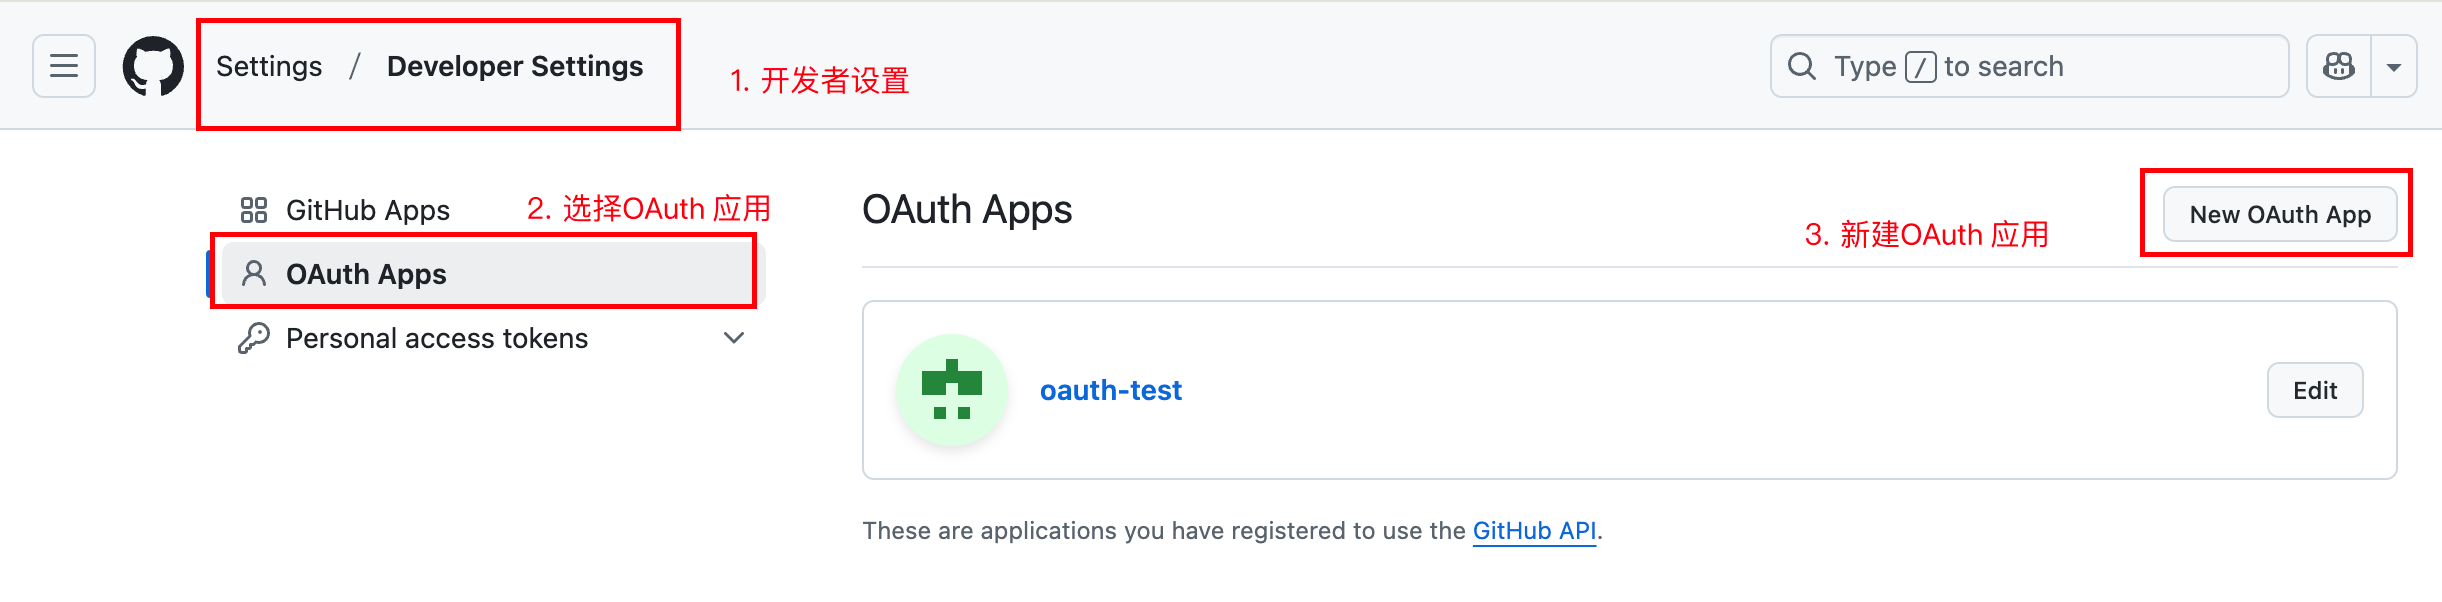Expand Personal access tokens chevron
Image resolution: width=2442 pixels, height=602 pixels.
click(734, 338)
